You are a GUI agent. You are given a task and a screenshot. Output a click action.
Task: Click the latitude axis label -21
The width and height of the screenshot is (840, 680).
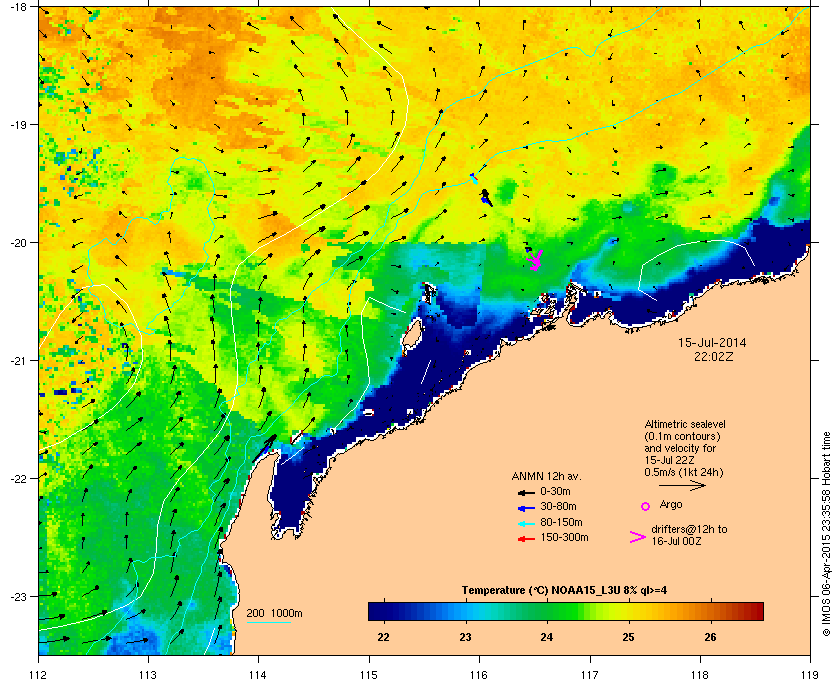pyautogui.click(x=18, y=361)
